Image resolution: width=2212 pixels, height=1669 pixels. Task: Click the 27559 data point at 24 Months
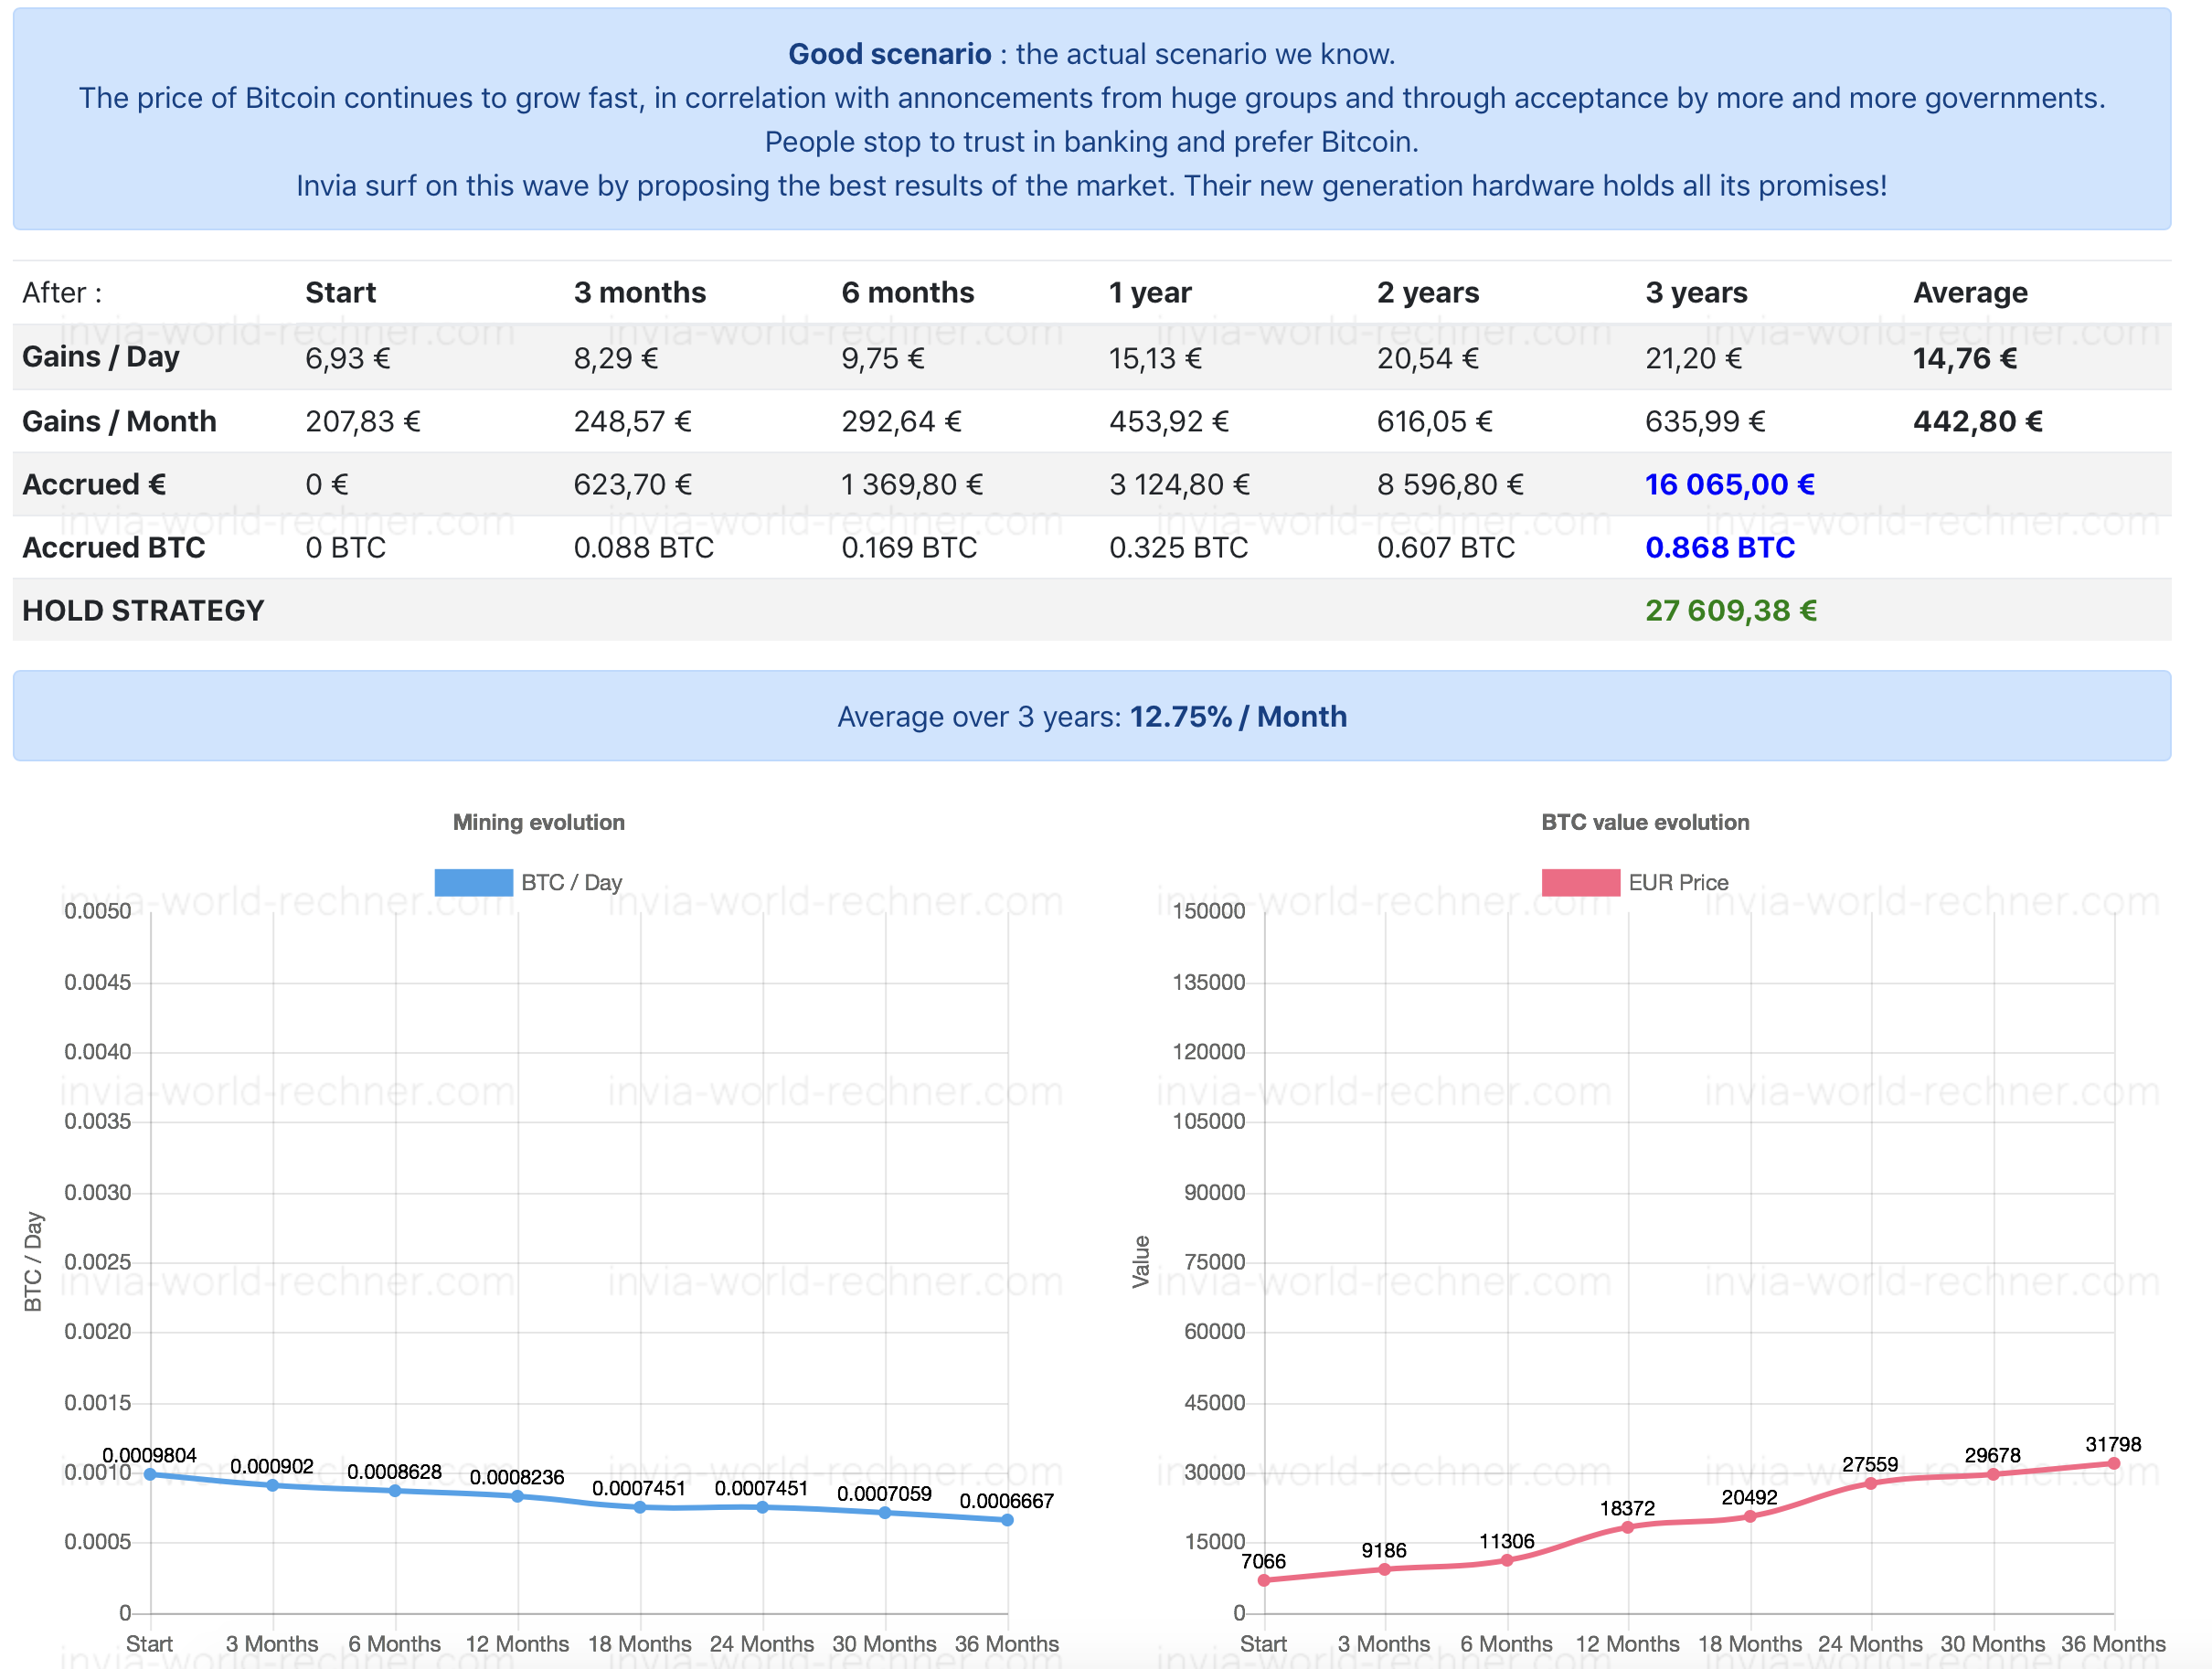click(x=1870, y=1483)
